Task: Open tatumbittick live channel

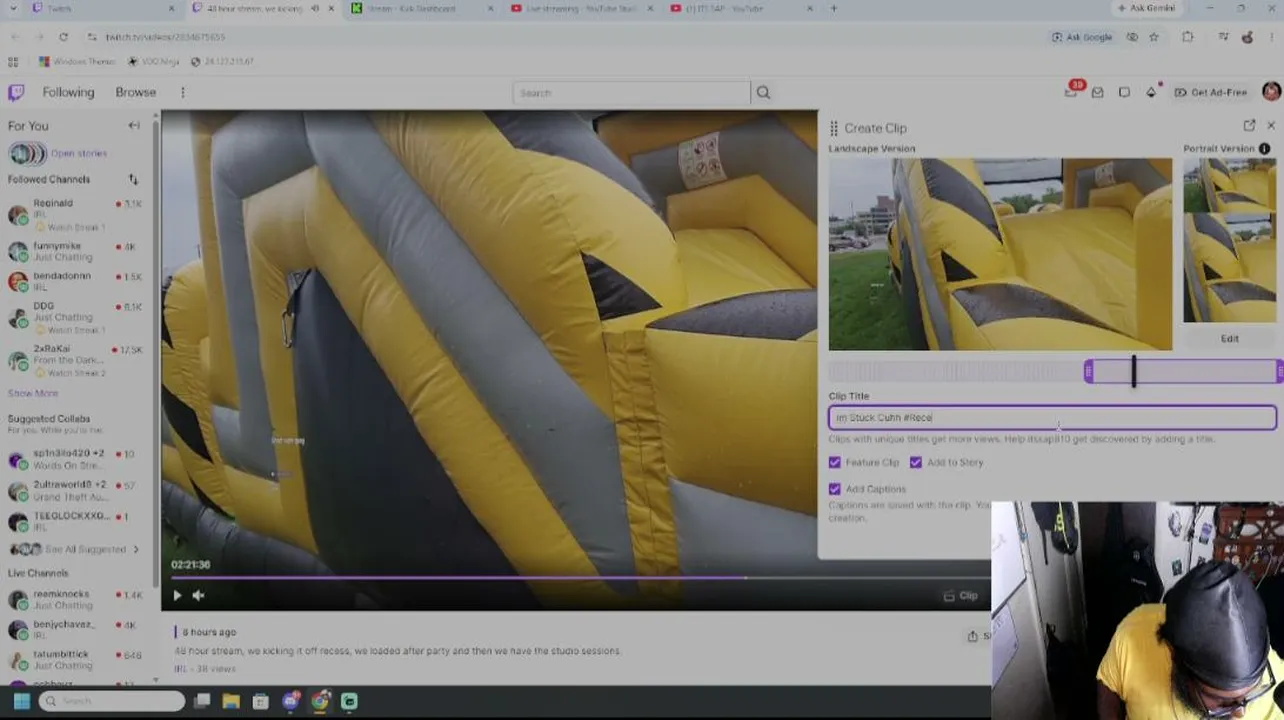Action: coord(75,659)
